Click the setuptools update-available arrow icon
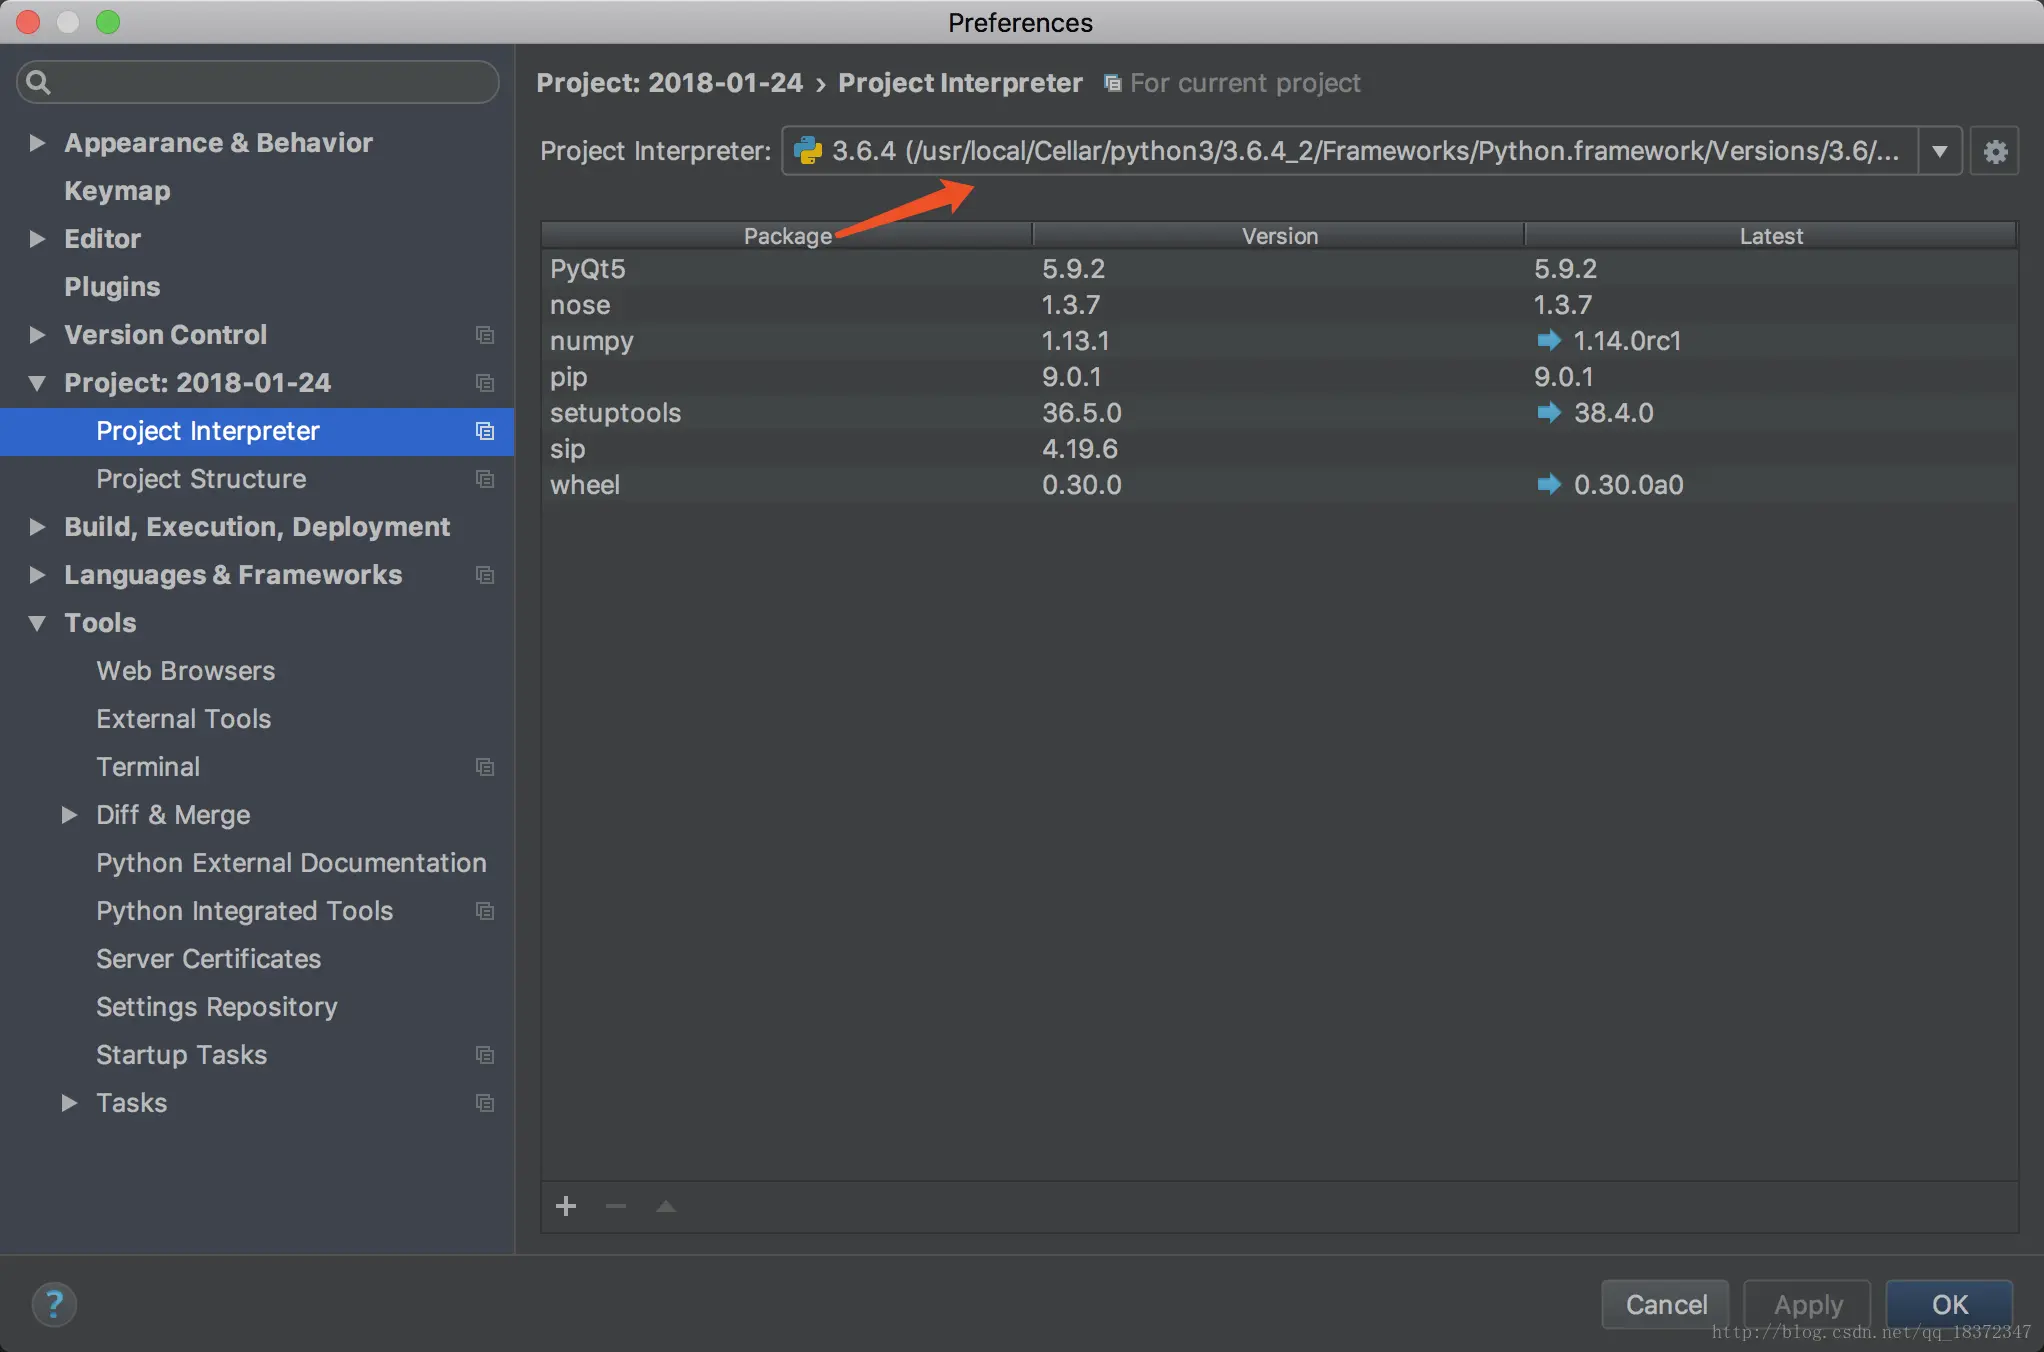This screenshot has height=1352, width=2044. (1548, 413)
